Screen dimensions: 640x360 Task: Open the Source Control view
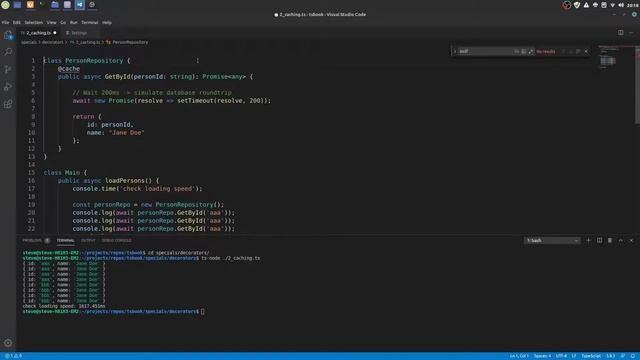tap(8, 69)
